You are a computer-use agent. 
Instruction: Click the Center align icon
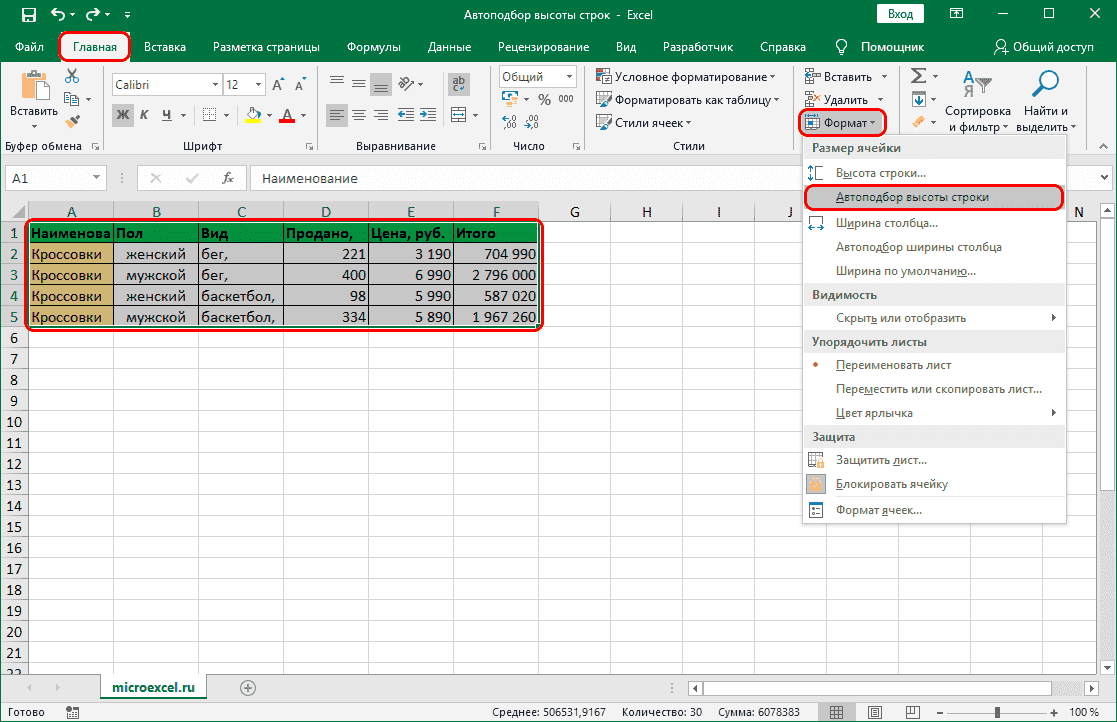pos(361,114)
